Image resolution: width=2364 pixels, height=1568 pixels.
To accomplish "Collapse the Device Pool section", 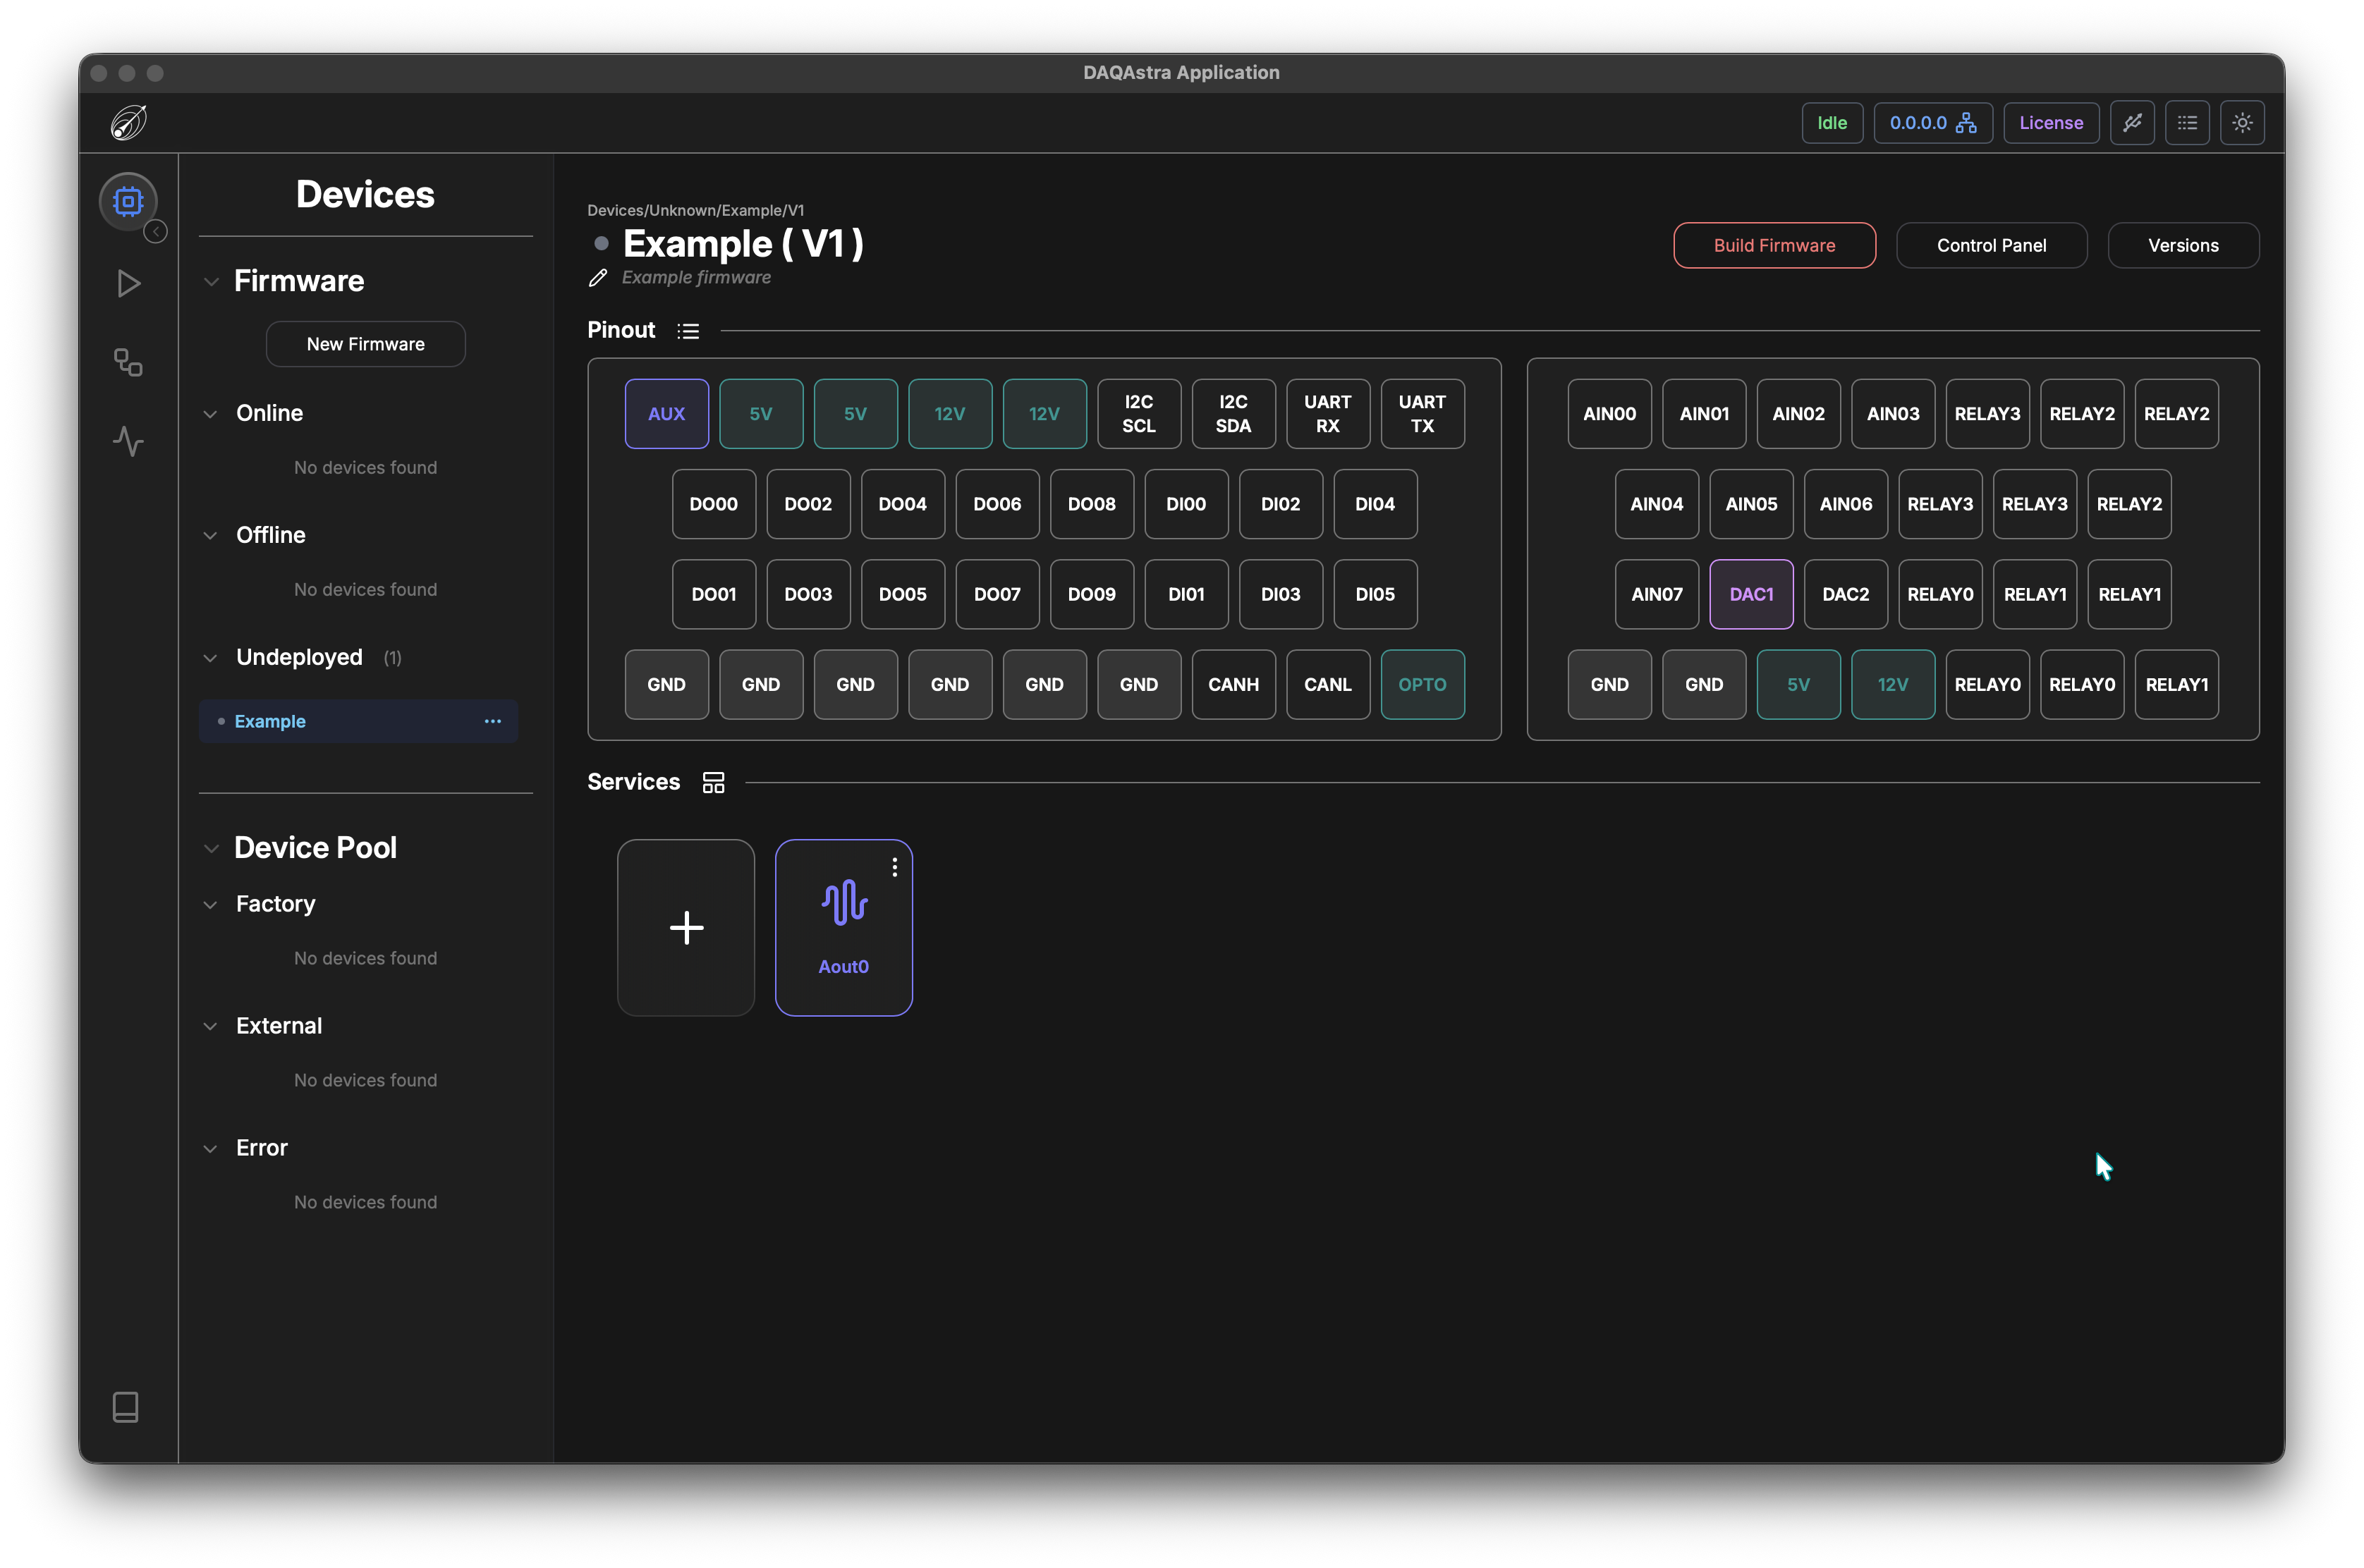I will point(211,849).
